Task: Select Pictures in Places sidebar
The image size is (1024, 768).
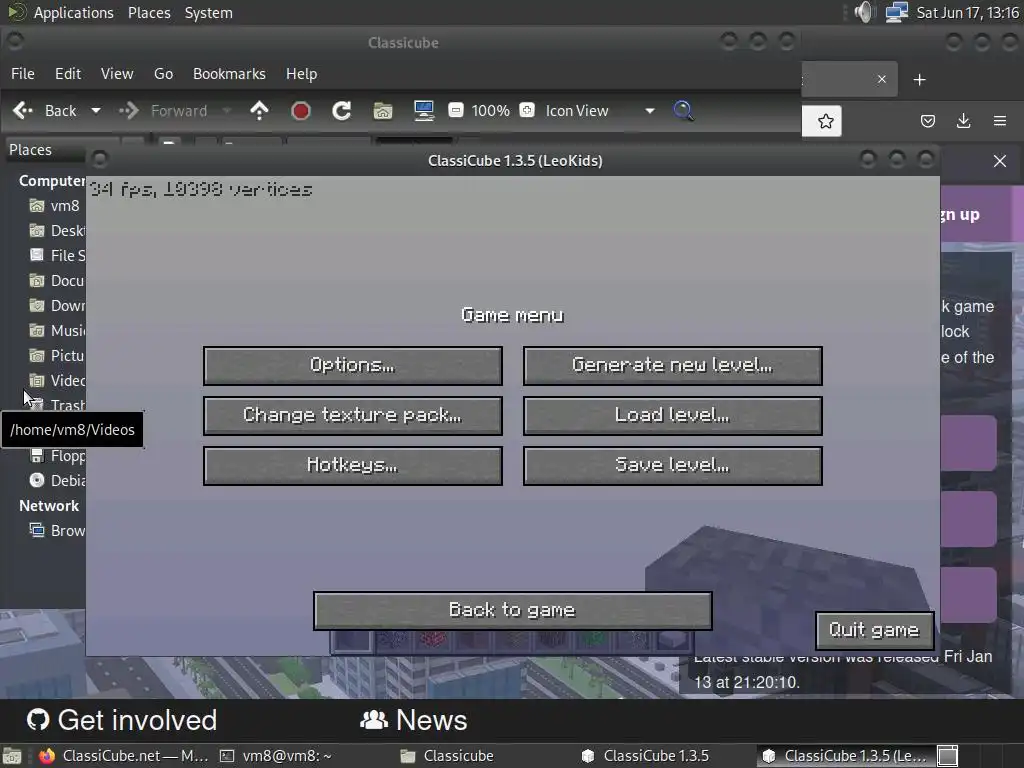Action: 57,356
